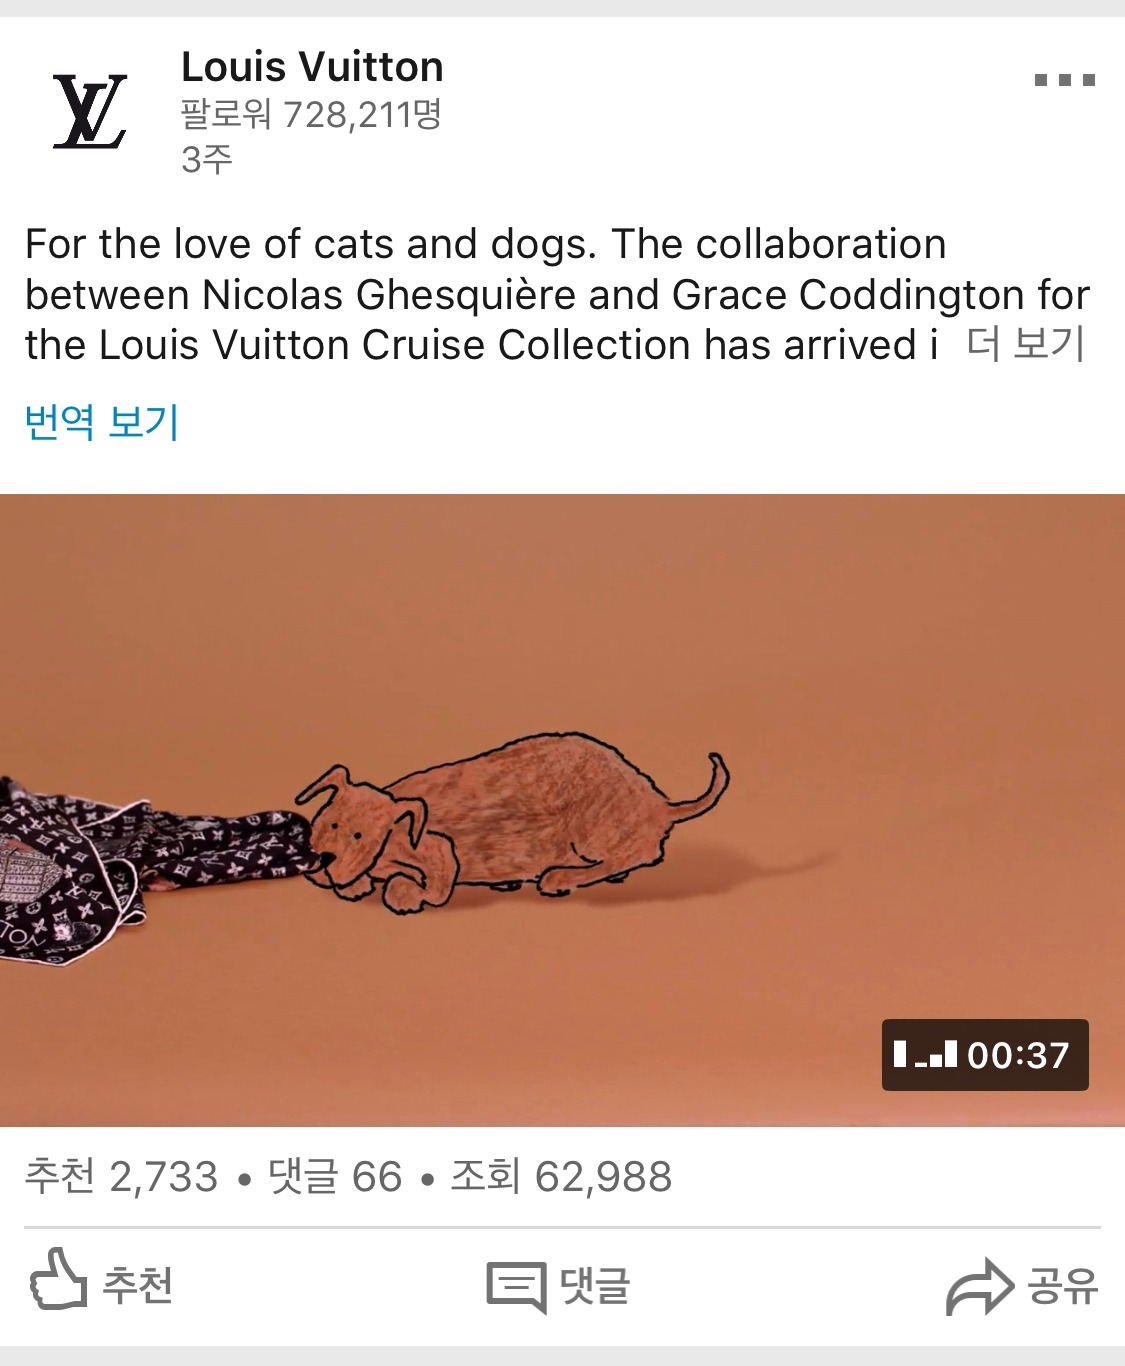Image resolution: width=1125 pixels, height=1366 pixels.
Task: Tap the 댓글 comment button label
Action: (595, 1285)
